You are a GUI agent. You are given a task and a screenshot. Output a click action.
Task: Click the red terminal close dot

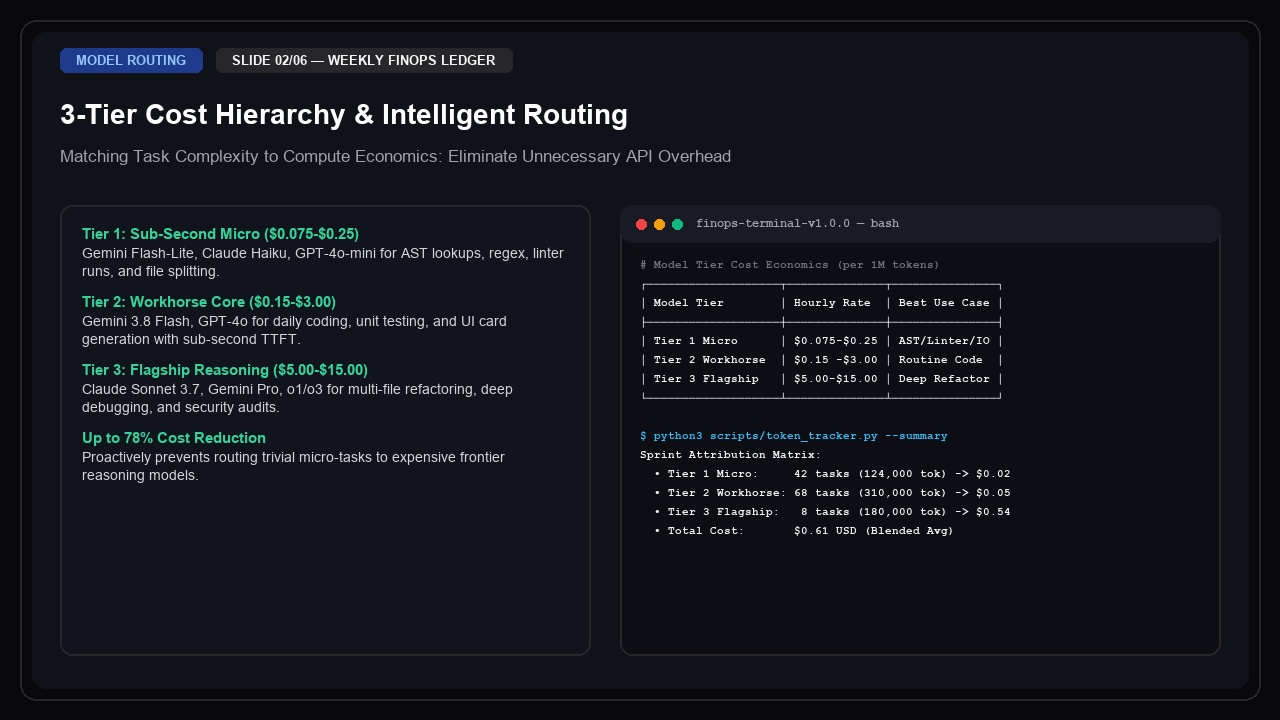pos(642,224)
